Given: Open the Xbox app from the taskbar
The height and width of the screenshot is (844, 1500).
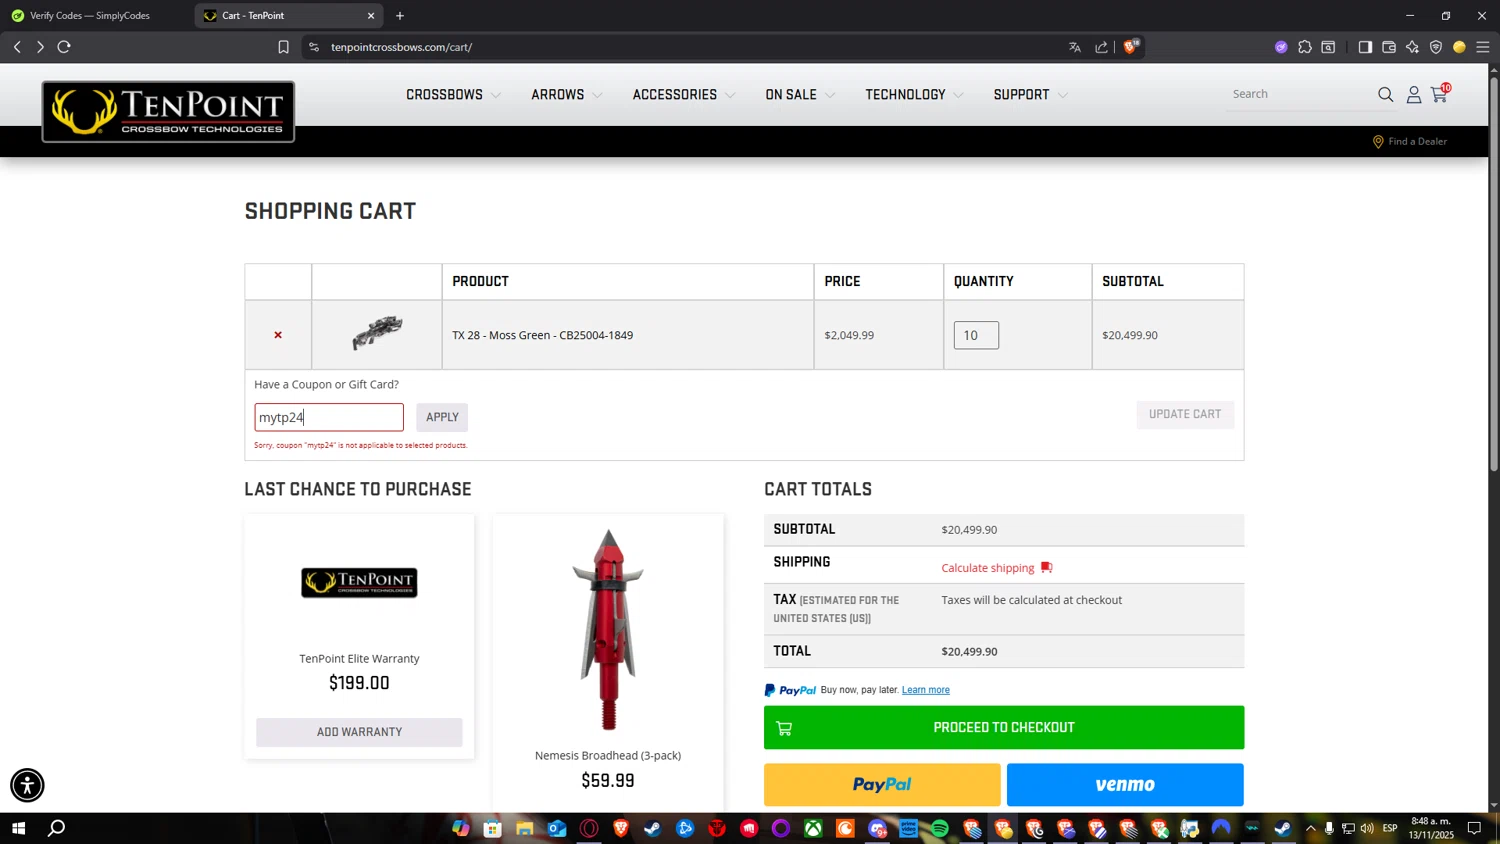Looking at the screenshot, I should tap(813, 828).
